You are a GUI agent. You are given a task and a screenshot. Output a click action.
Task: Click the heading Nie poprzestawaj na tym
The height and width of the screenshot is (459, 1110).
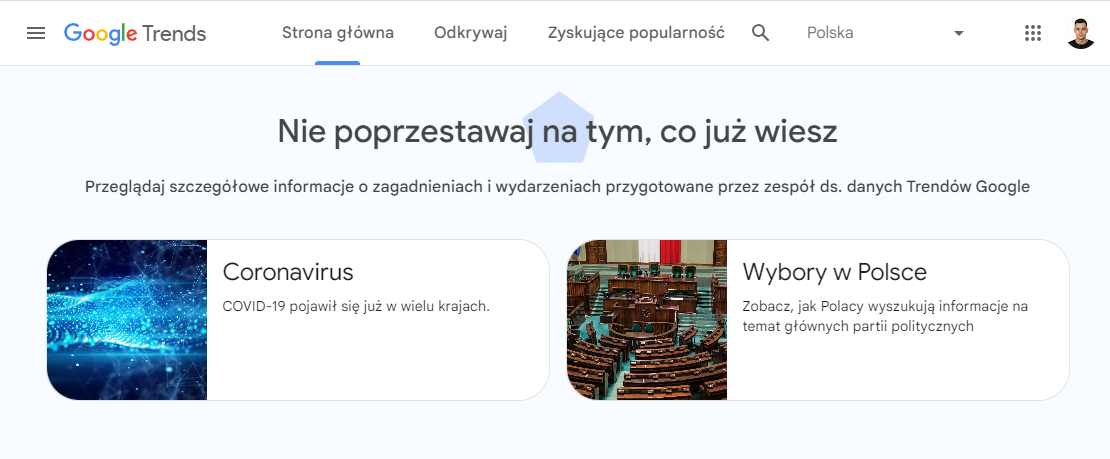tap(557, 132)
